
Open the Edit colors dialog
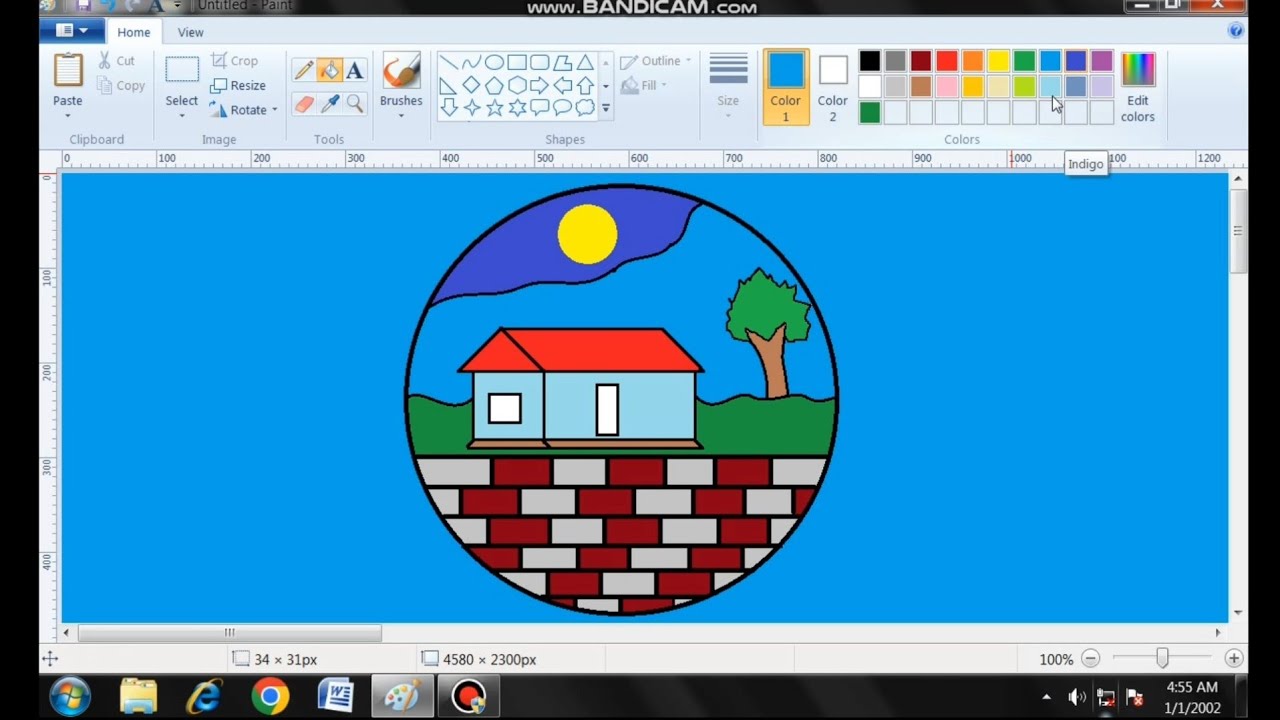point(1137,87)
